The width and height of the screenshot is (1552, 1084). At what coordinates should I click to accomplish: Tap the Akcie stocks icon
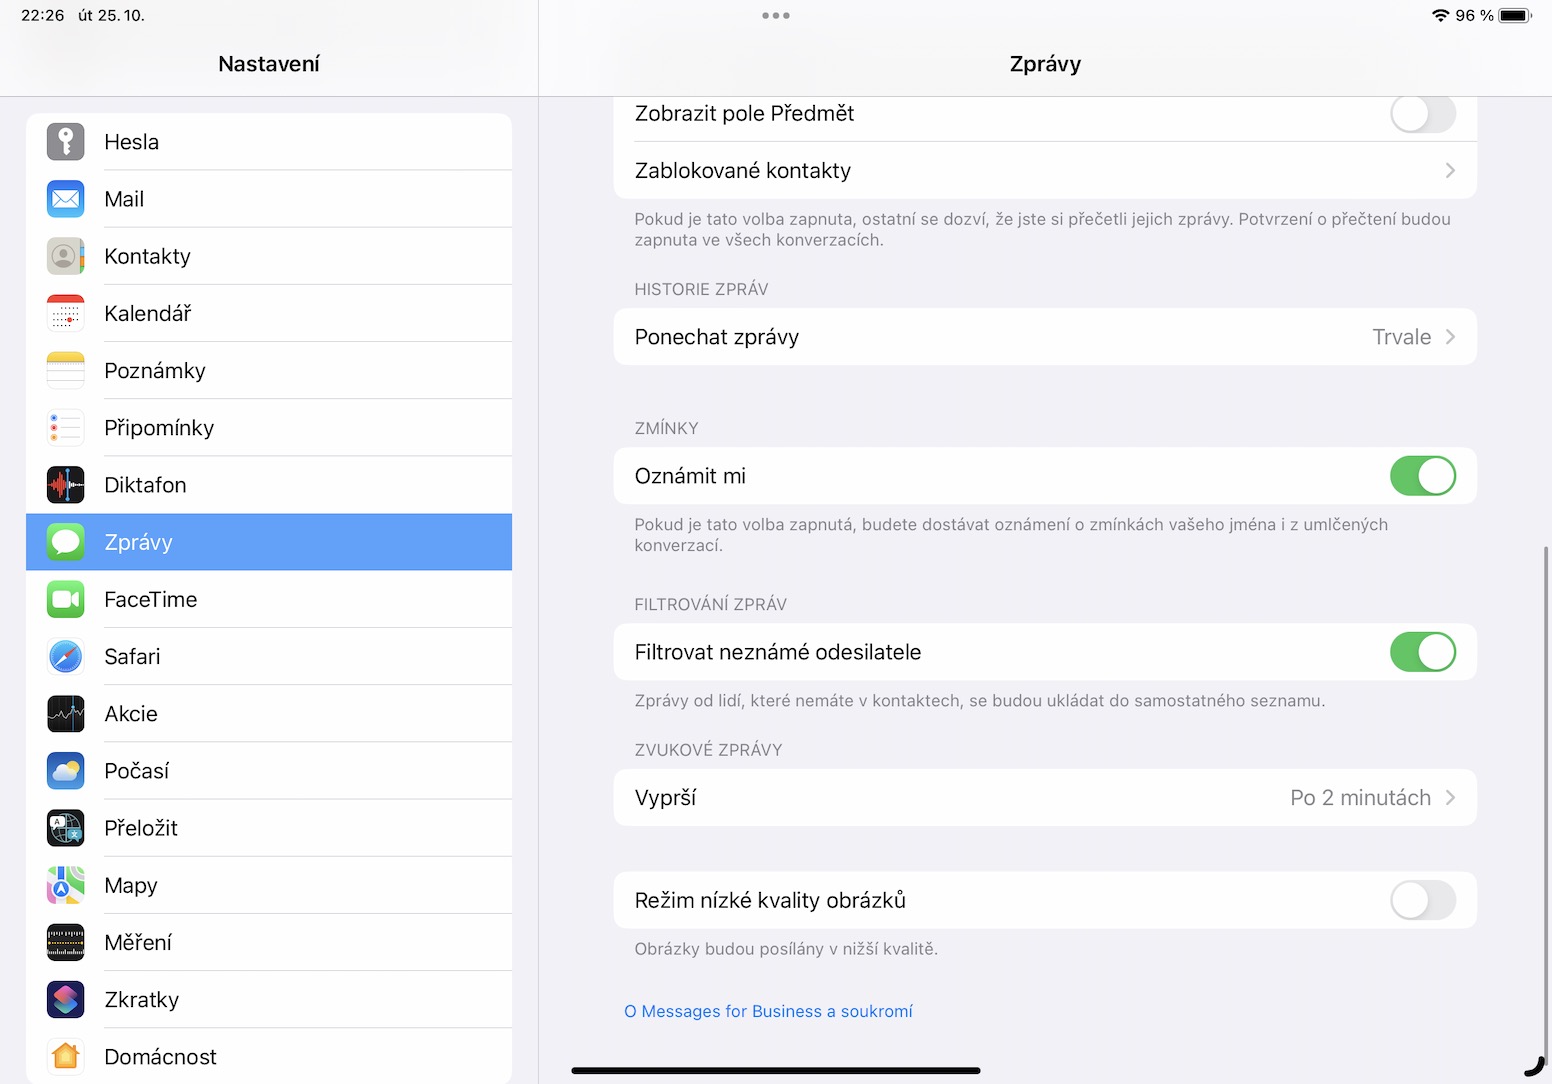pos(65,714)
